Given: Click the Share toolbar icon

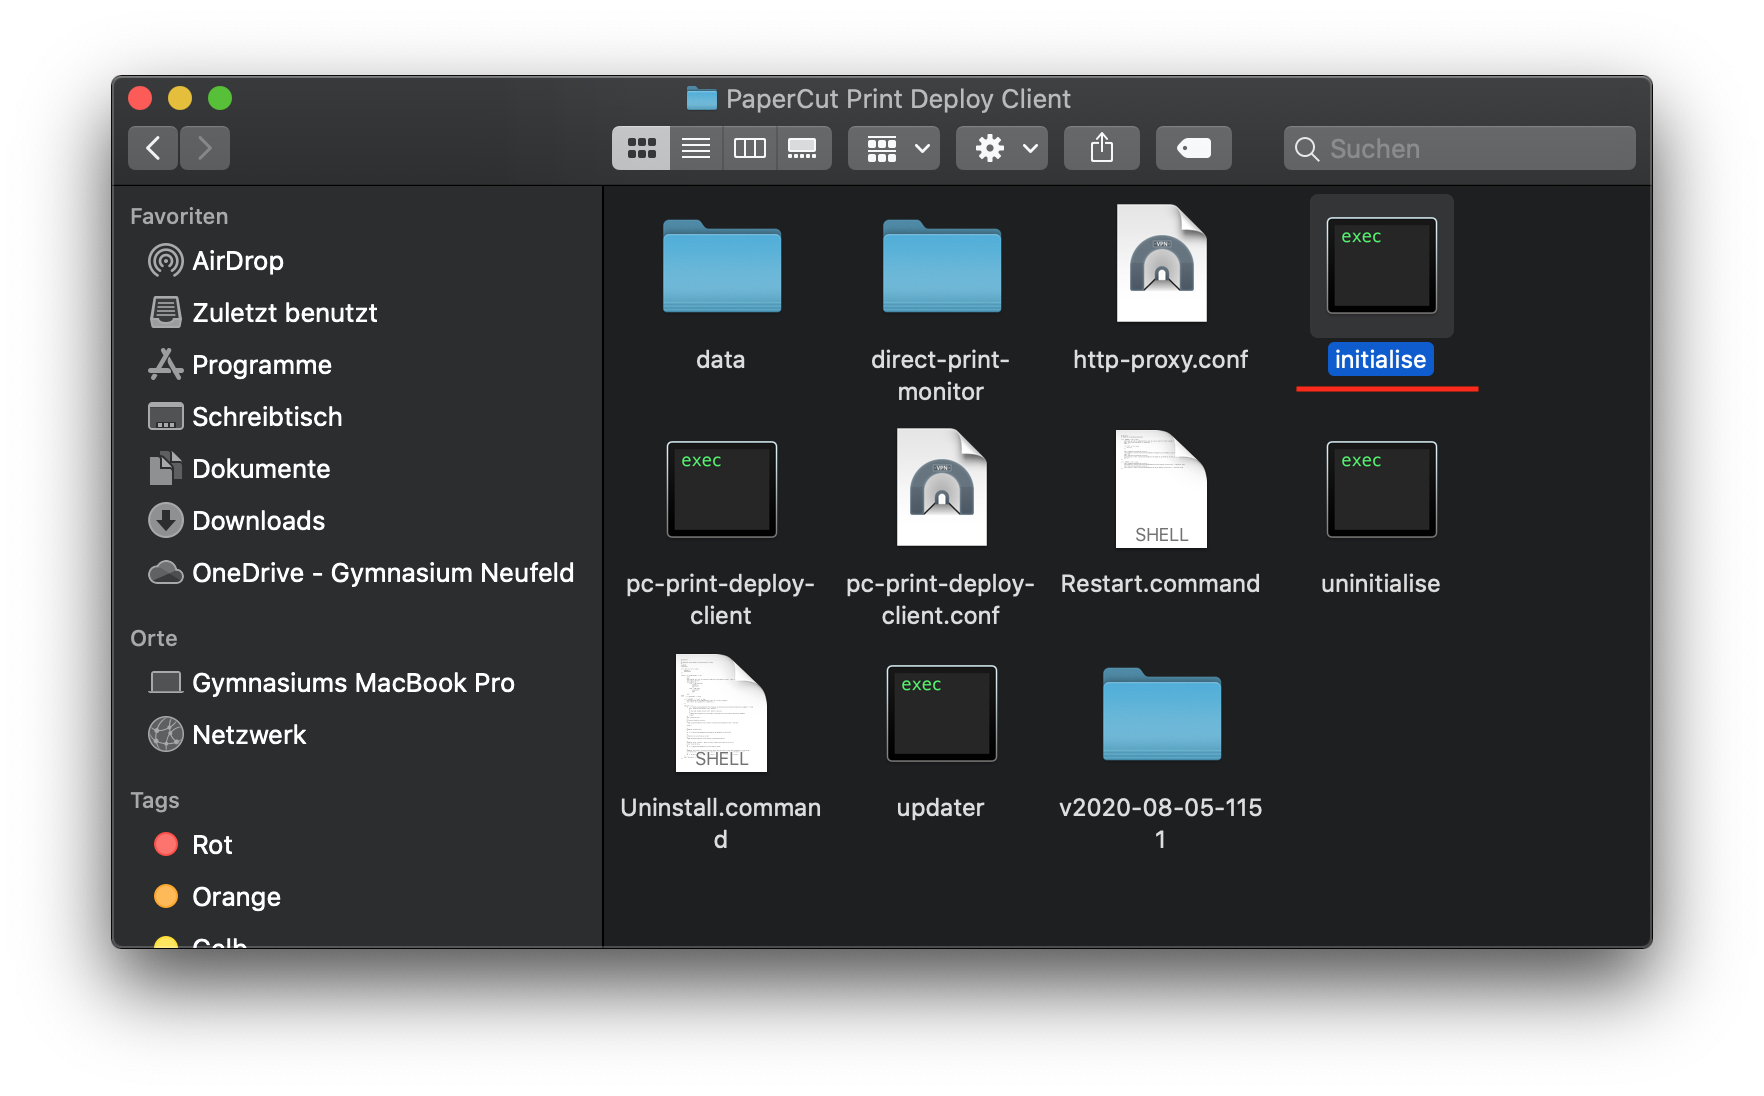Looking at the screenshot, I should [x=1101, y=148].
